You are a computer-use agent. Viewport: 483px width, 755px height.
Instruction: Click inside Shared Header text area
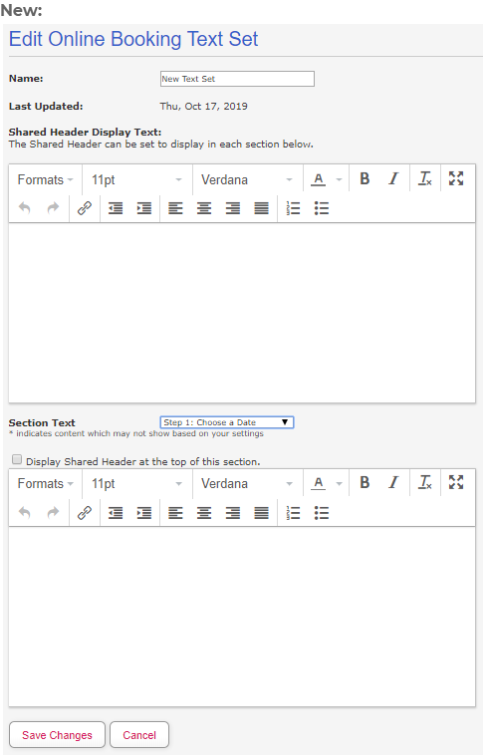pyautogui.click(x=242, y=312)
